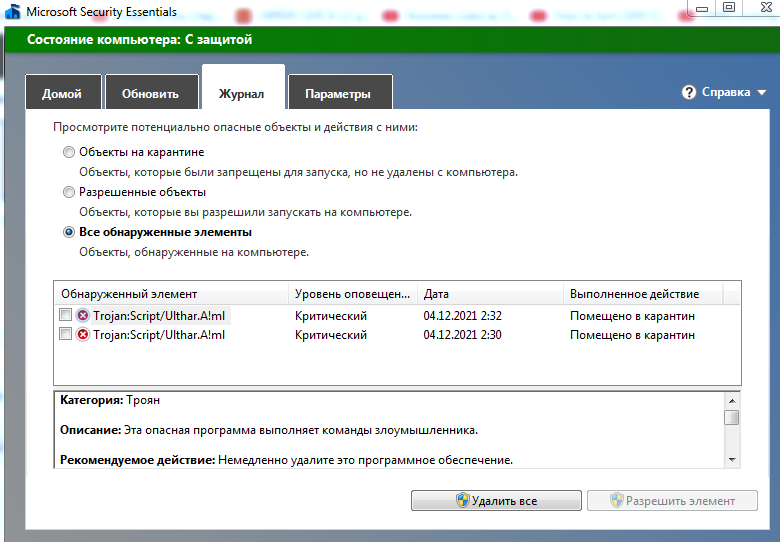
Task: Click the Удалить все button
Action: tap(496, 500)
